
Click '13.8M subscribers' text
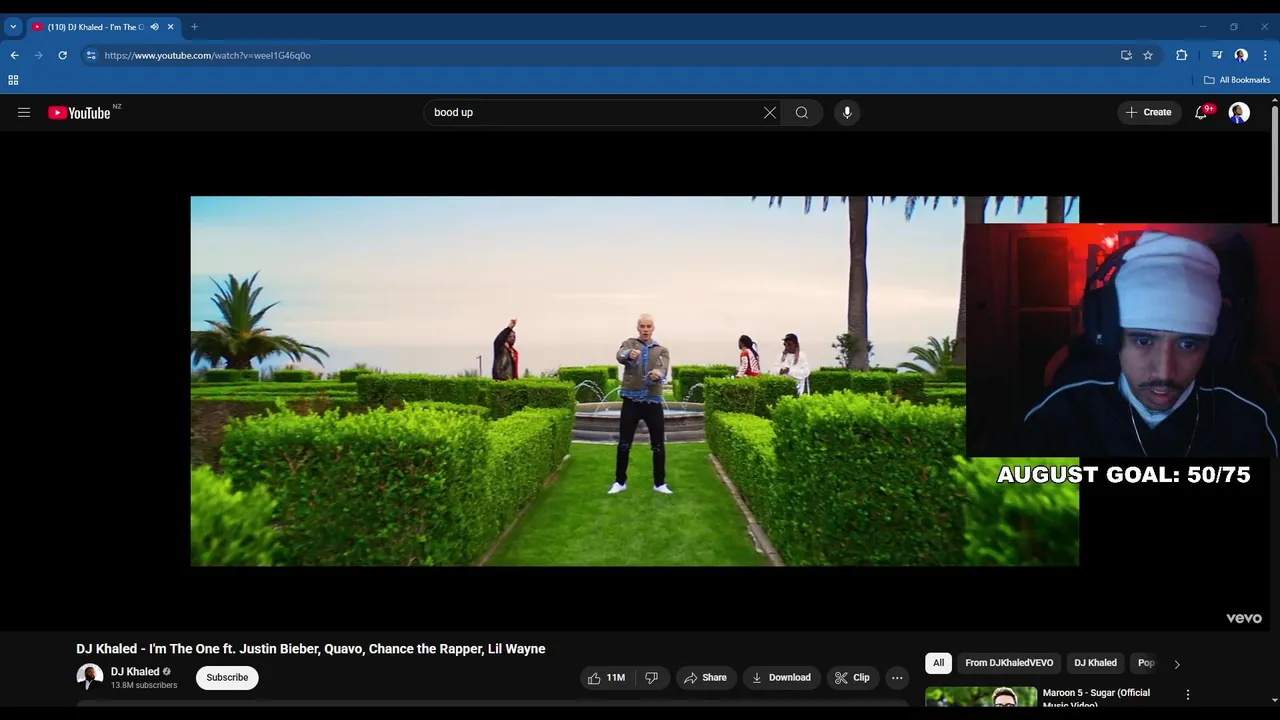[x=144, y=685]
